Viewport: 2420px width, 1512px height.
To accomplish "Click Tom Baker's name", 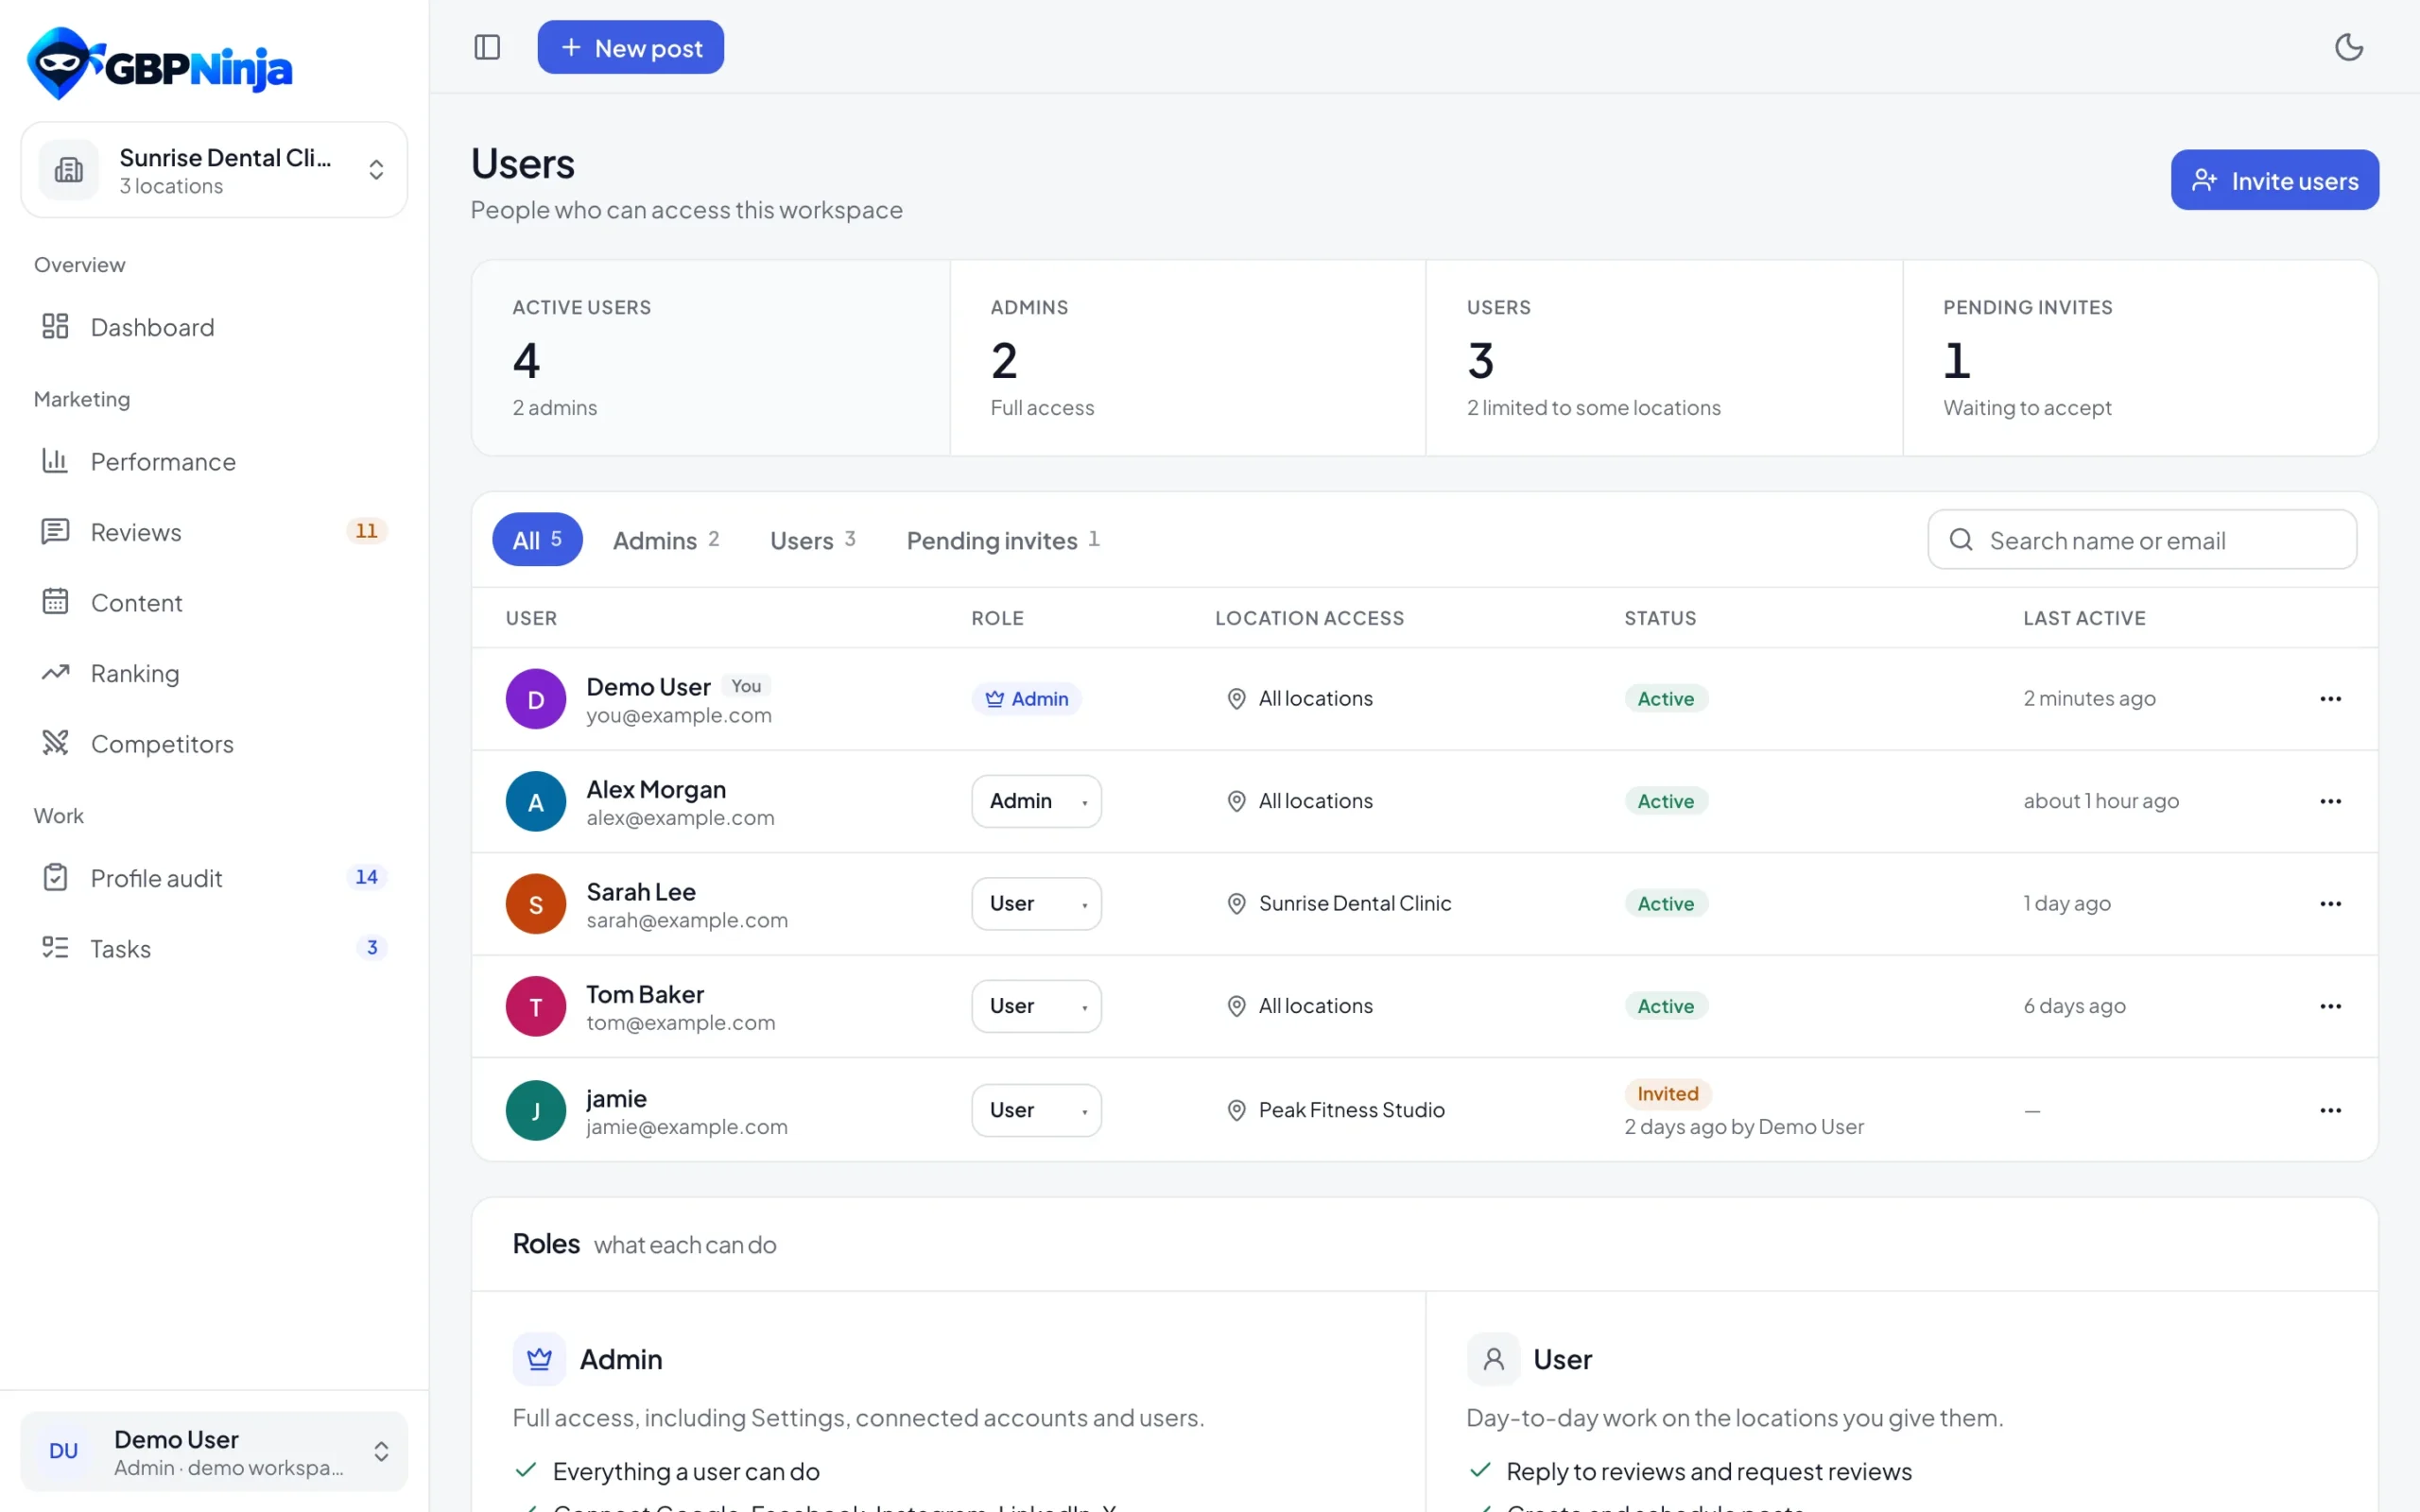I will [x=645, y=994].
